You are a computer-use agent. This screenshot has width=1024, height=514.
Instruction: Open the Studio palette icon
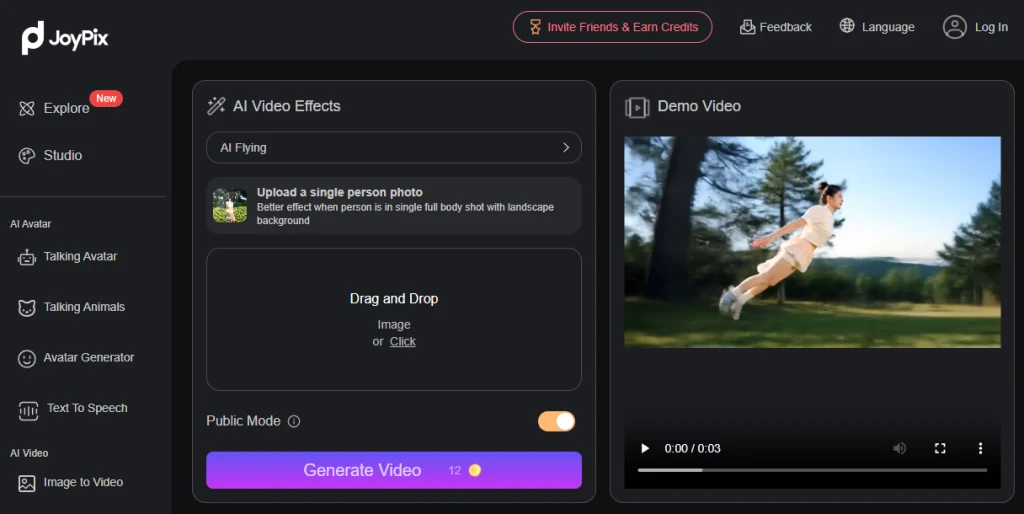[27, 155]
